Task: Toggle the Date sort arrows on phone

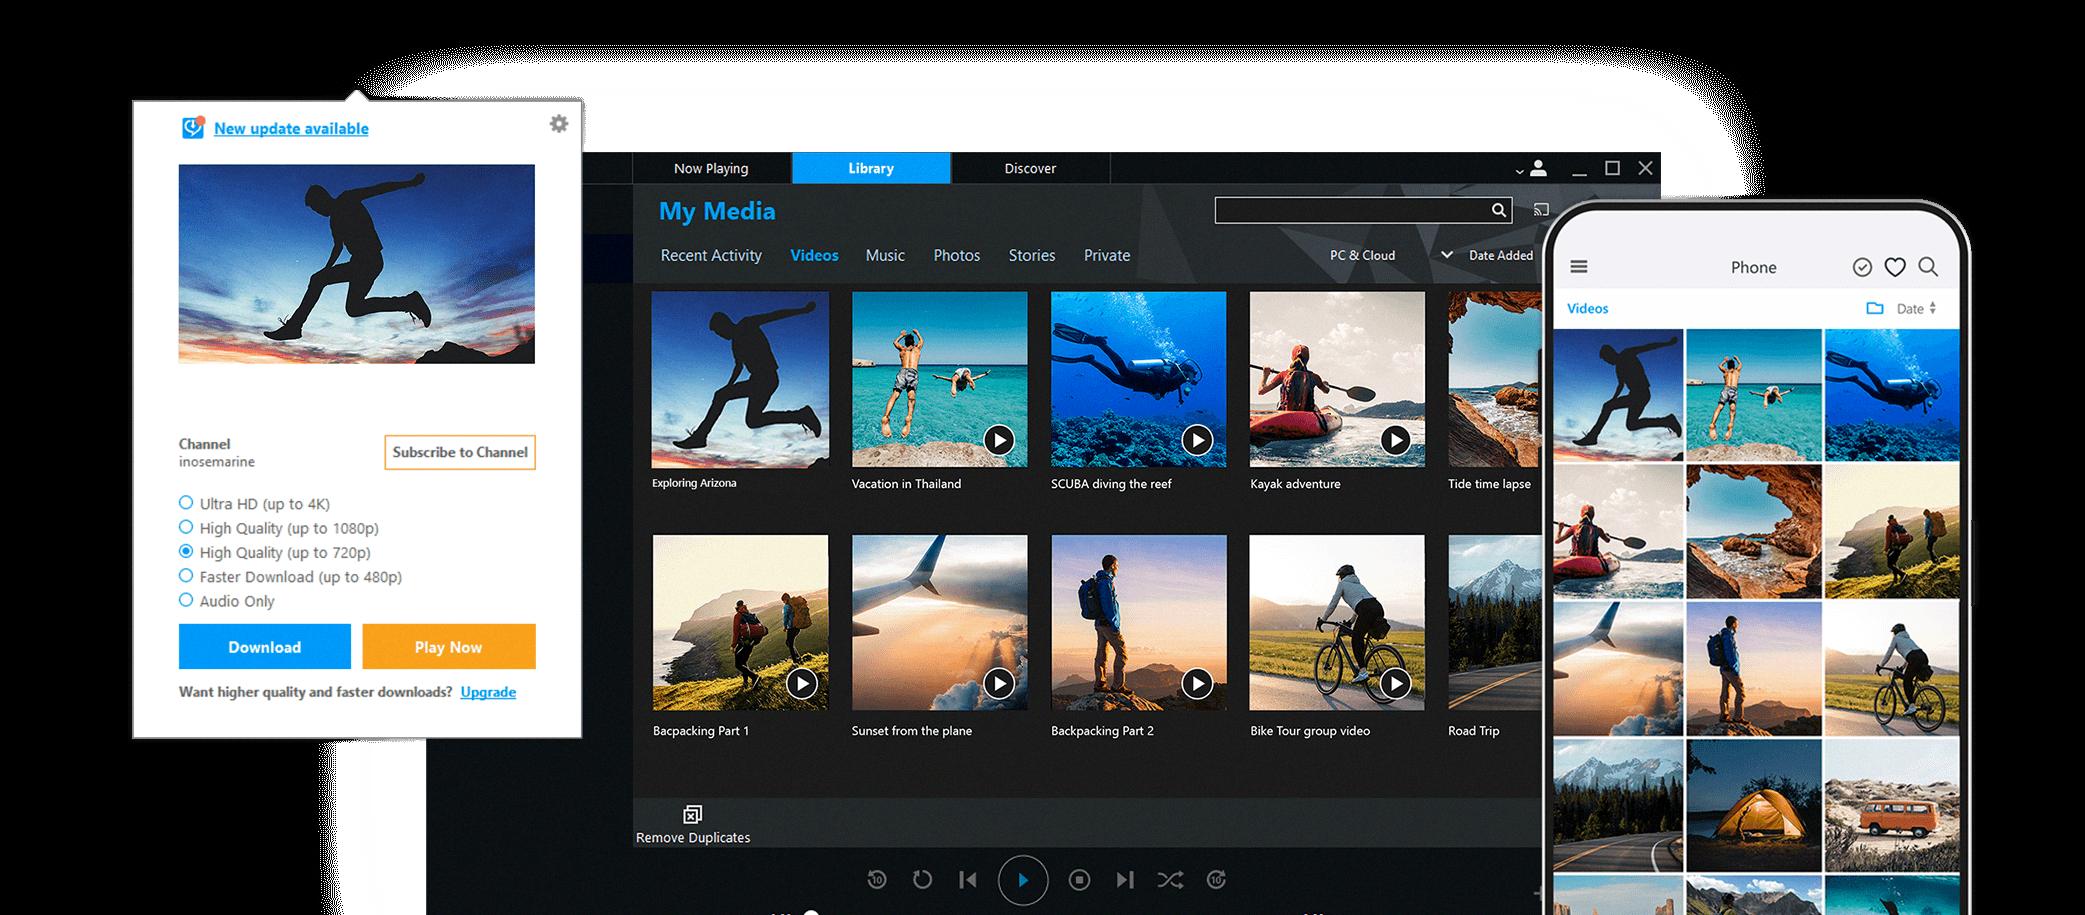Action: pyautogui.click(x=1933, y=308)
